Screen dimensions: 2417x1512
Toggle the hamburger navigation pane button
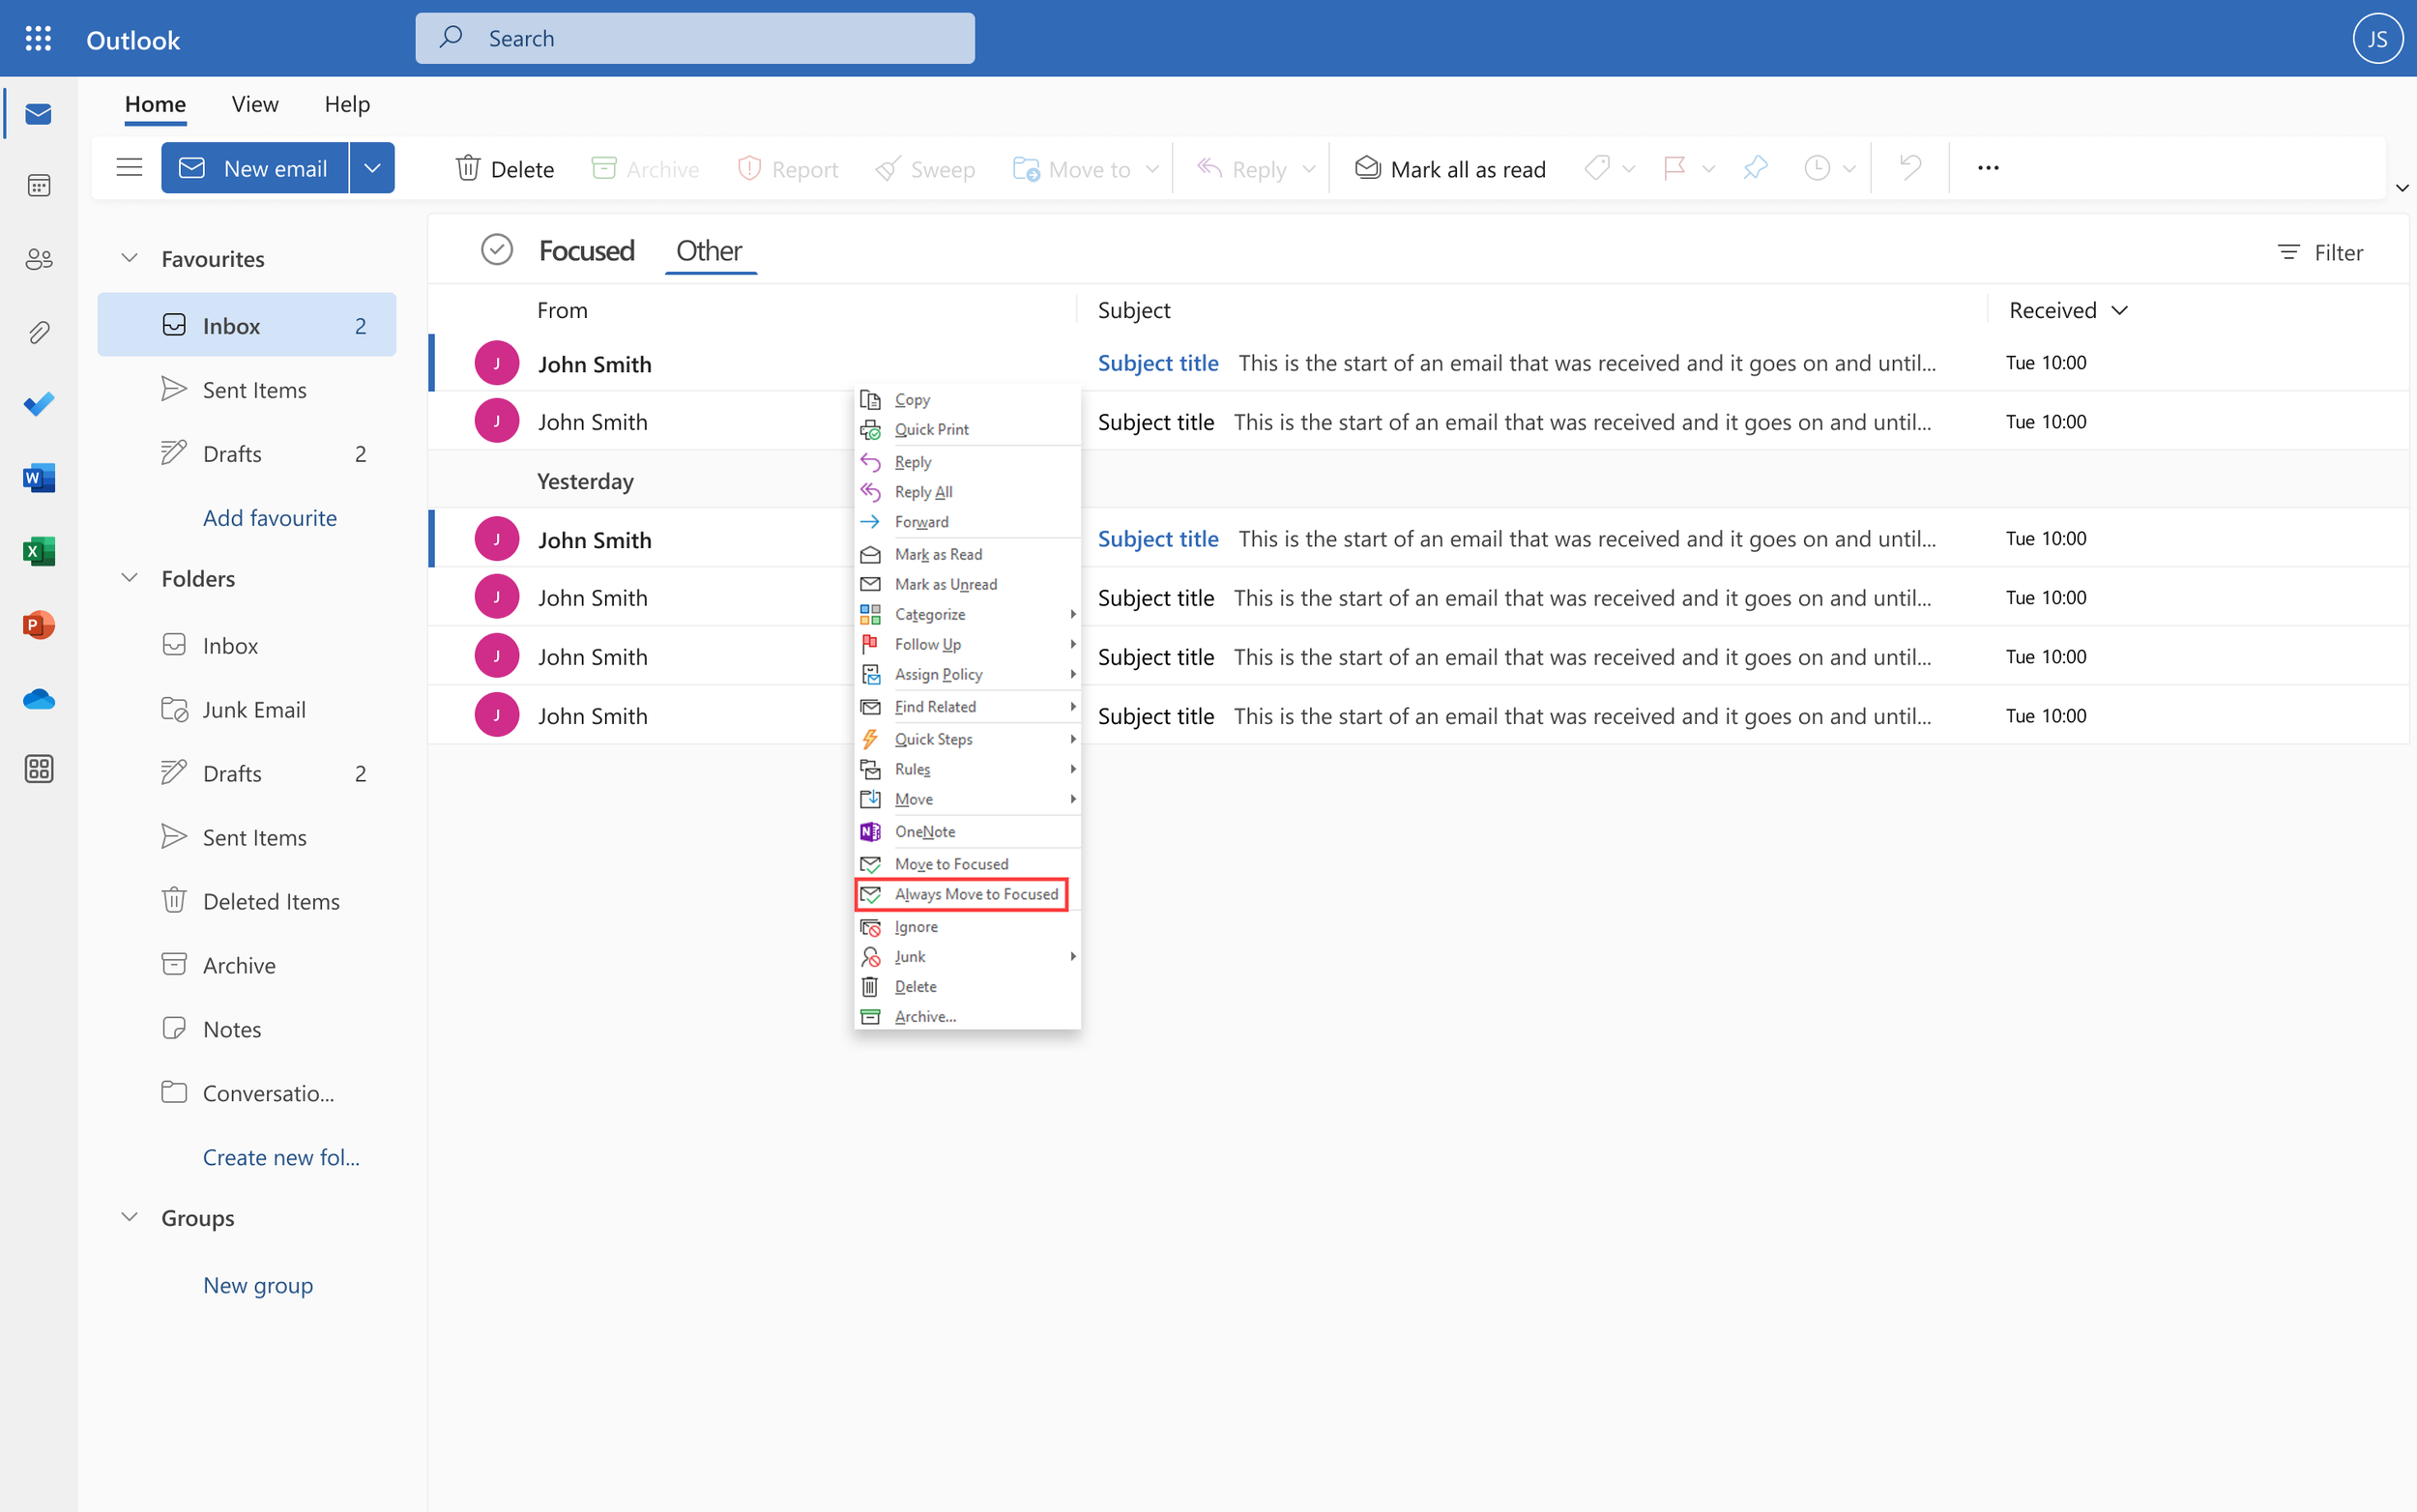point(129,168)
